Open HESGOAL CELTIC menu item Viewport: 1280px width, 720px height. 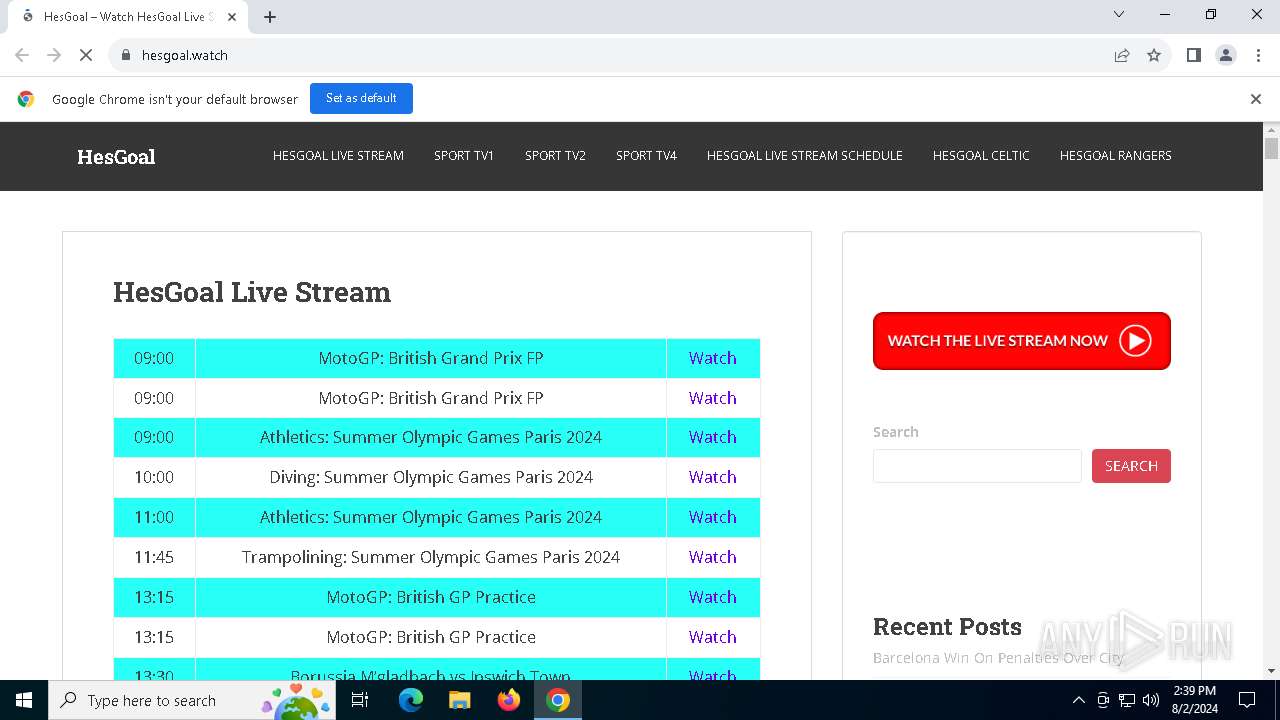point(981,156)
